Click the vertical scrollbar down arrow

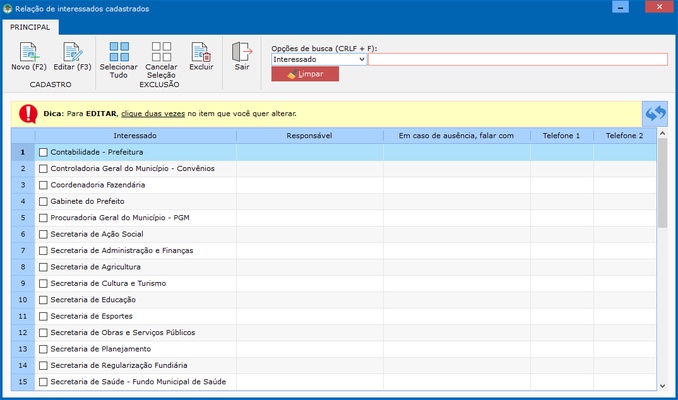point(662,384)
